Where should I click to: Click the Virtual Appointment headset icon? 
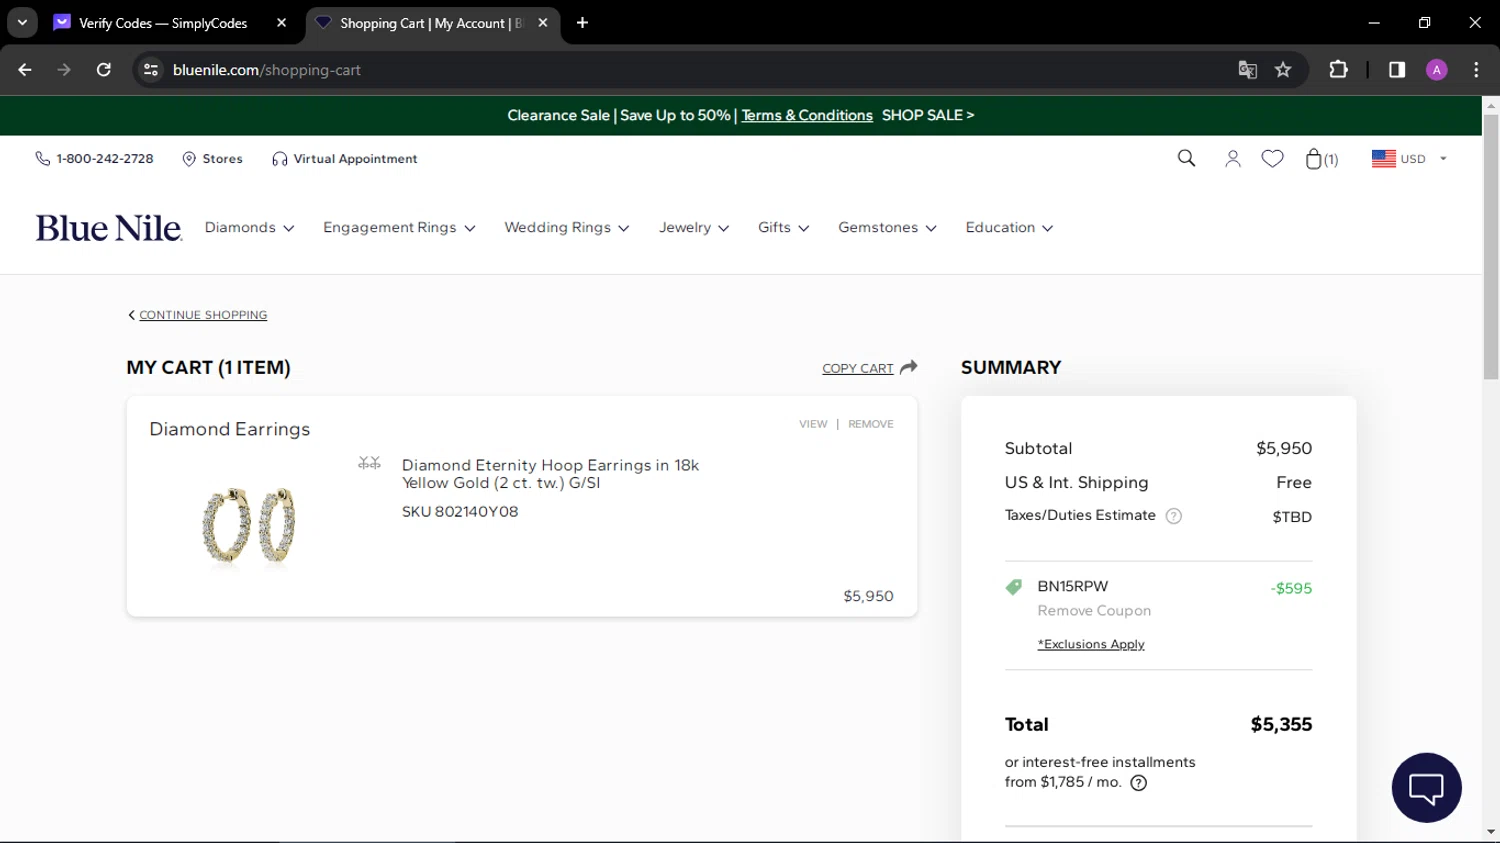coord(280,159)
